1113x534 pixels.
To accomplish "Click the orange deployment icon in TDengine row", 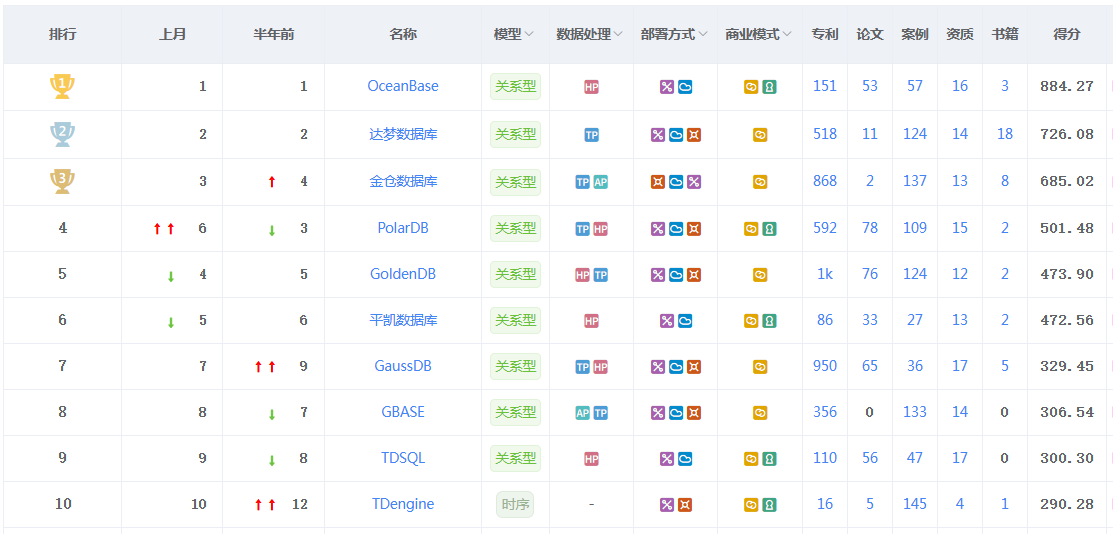I will click(x=685, y=505).
